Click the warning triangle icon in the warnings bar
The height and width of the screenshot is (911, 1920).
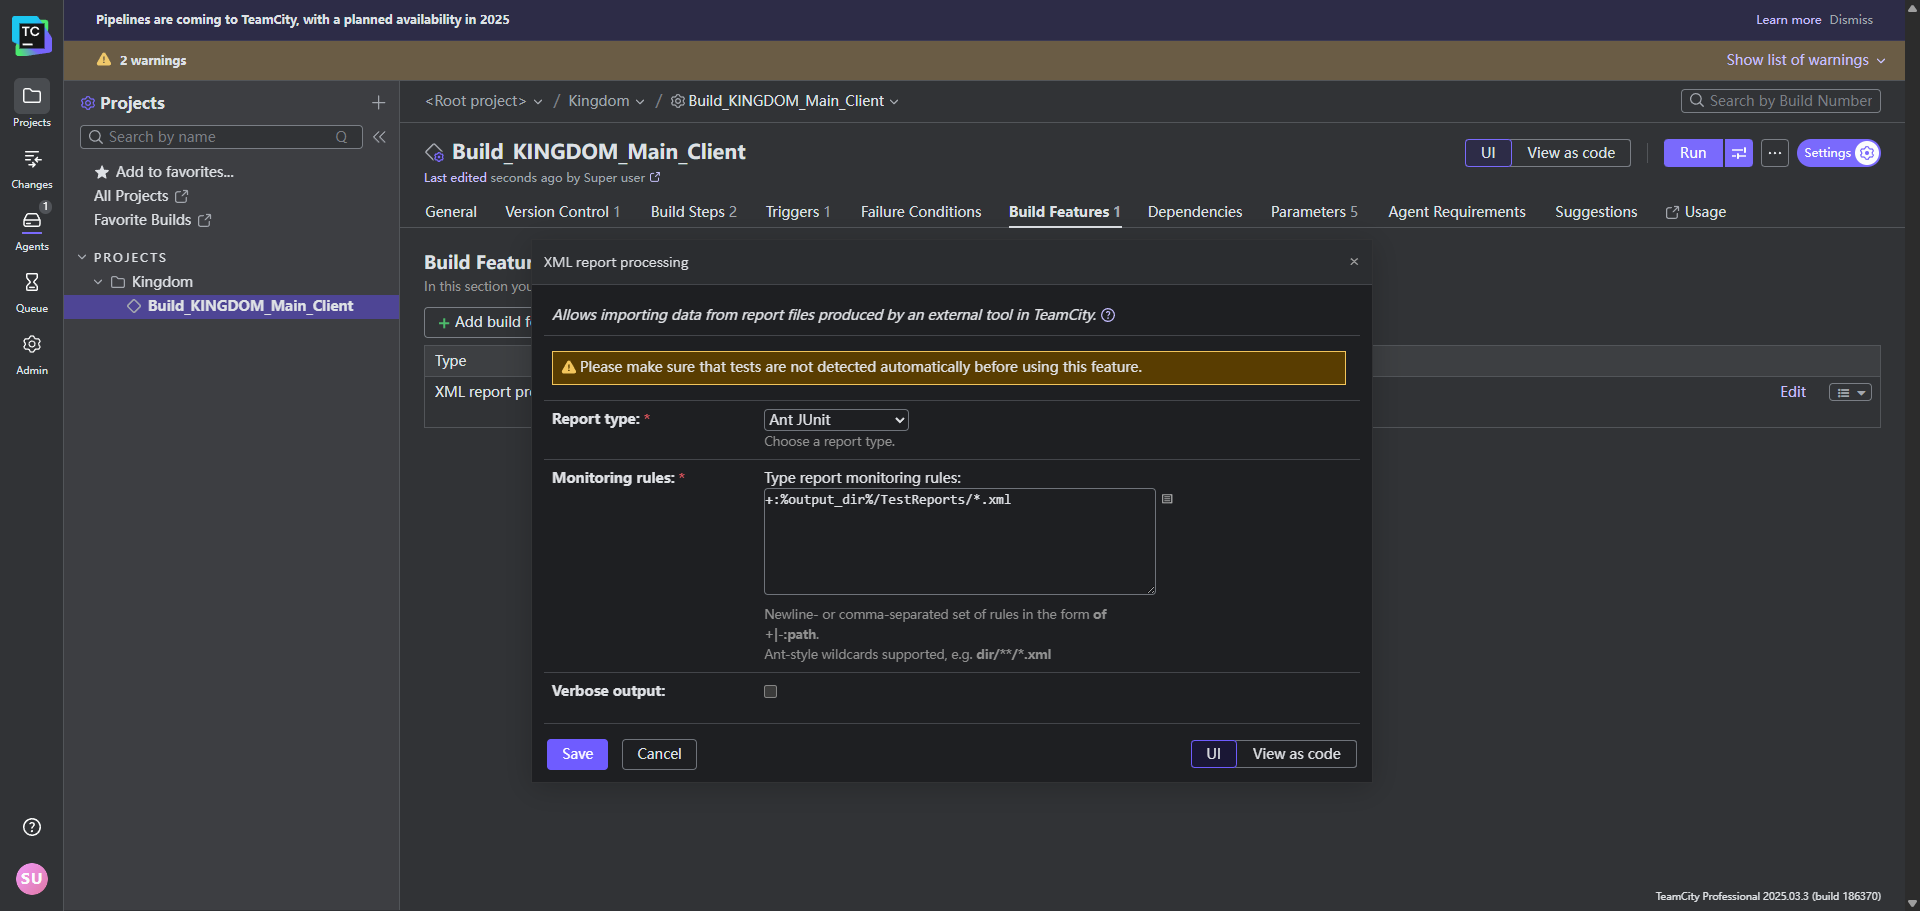coord(104,60)
